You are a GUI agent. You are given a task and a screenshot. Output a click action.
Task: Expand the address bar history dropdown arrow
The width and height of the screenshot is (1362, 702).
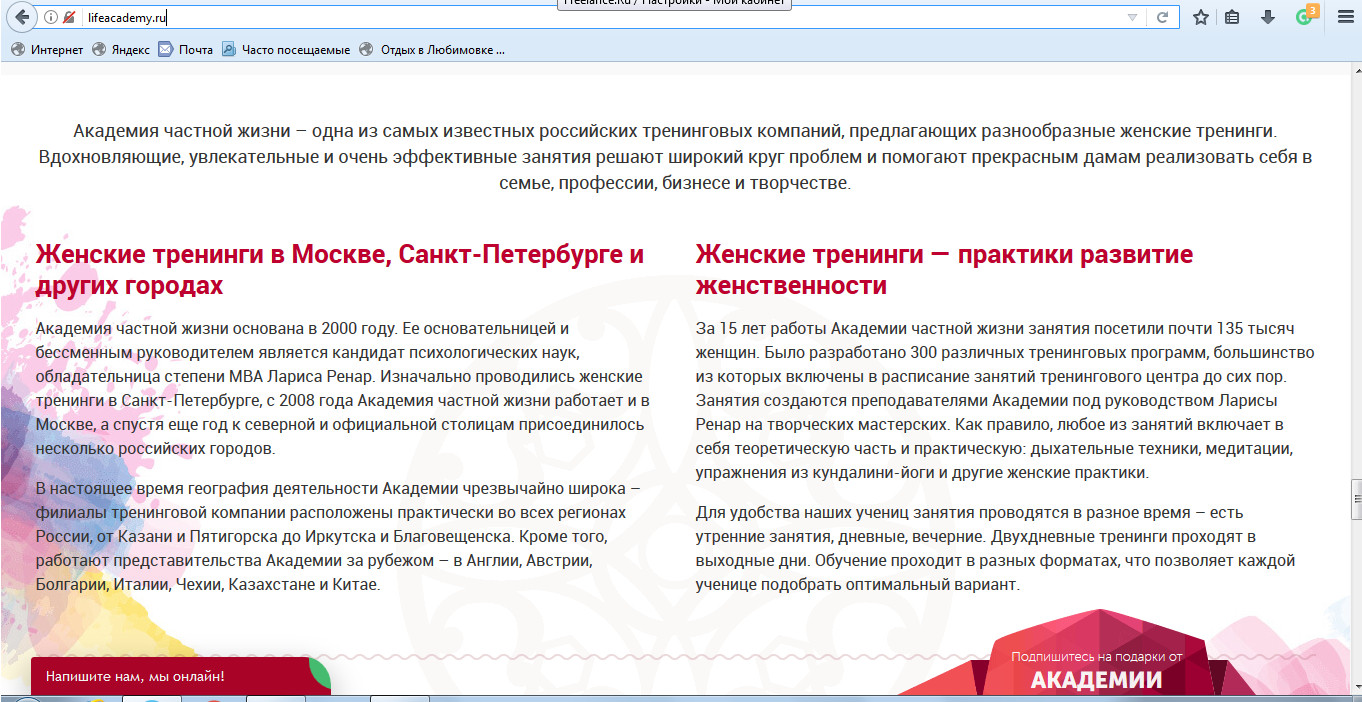pos(1132,17)
